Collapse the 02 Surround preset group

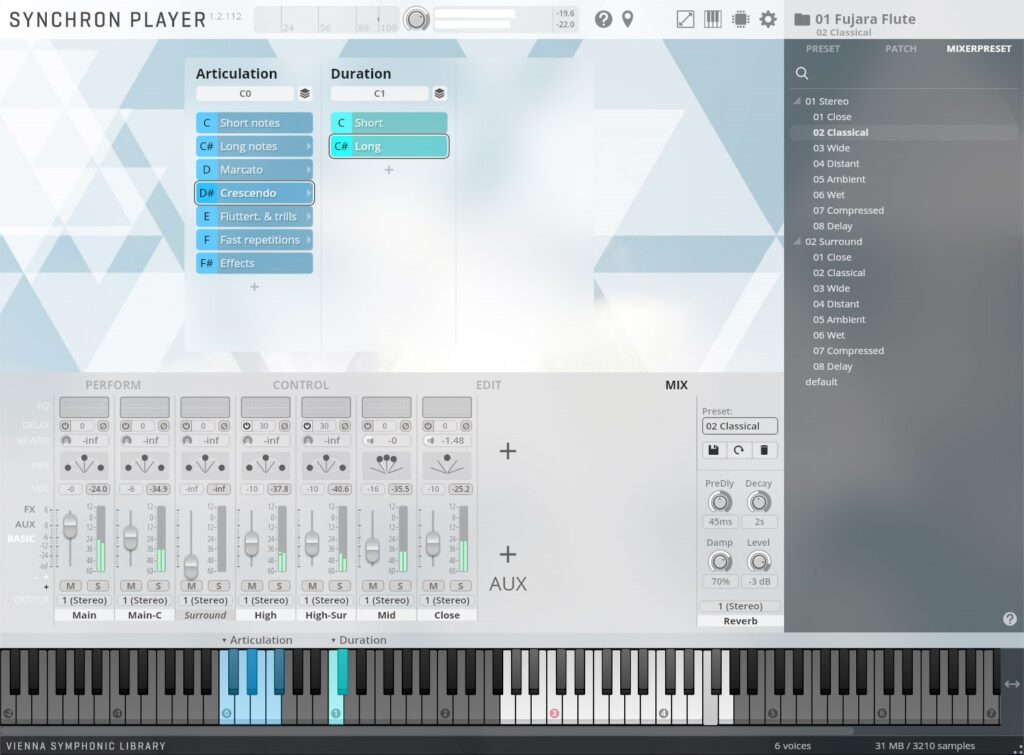[x=797, y=241]
